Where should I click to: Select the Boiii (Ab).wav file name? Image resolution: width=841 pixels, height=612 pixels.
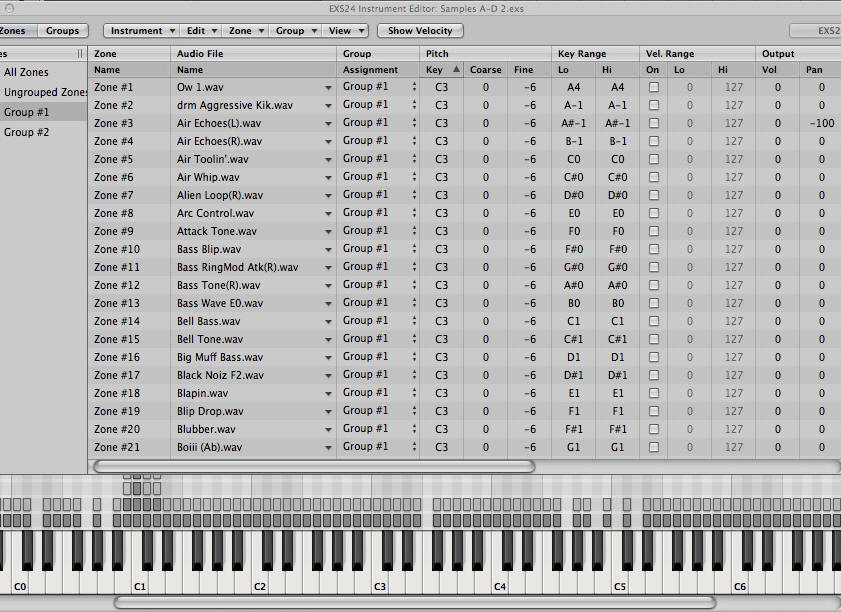(x=209, y=447)
